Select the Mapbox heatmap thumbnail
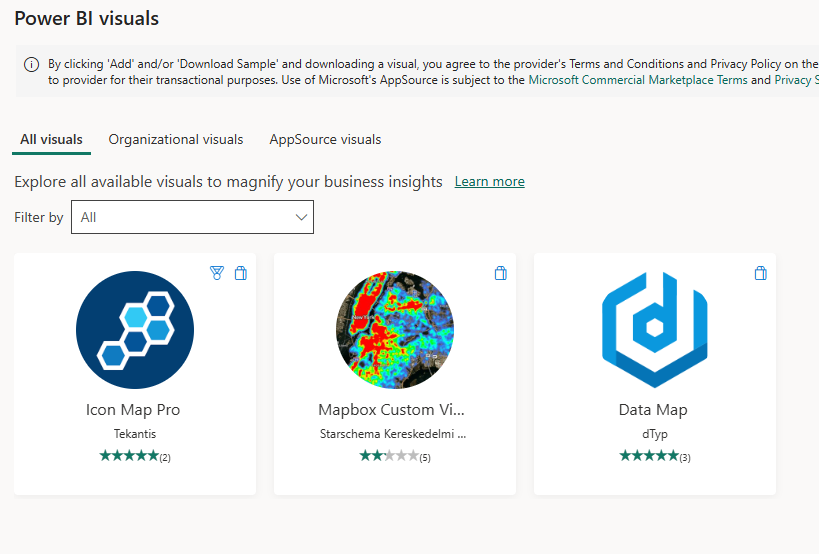This screenshot has height=554, width=819. (395, 330)
